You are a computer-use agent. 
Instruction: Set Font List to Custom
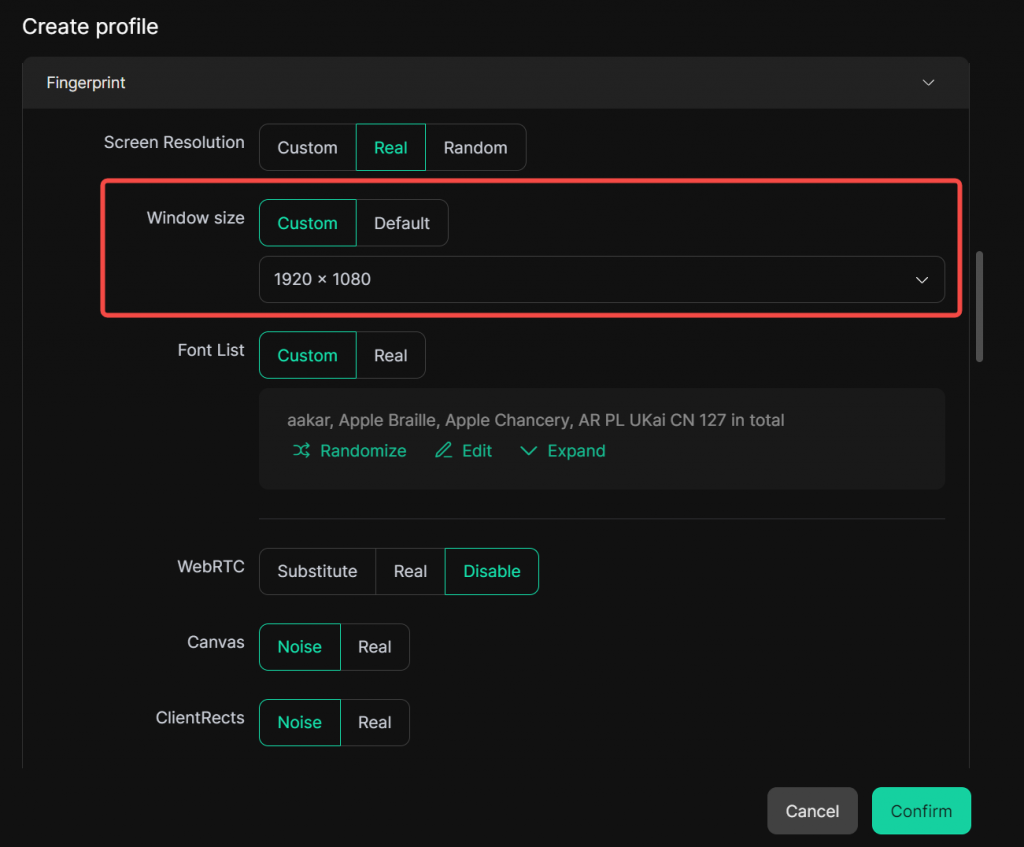point(307,355)
